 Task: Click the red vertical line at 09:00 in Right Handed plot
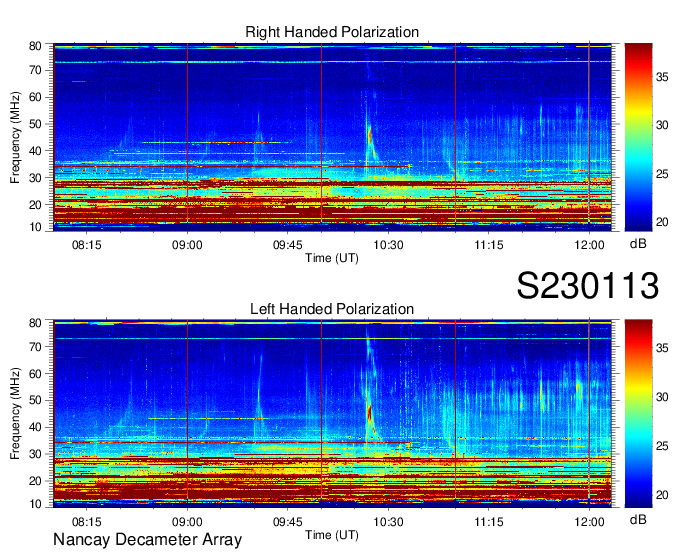(x=187, y=134)
